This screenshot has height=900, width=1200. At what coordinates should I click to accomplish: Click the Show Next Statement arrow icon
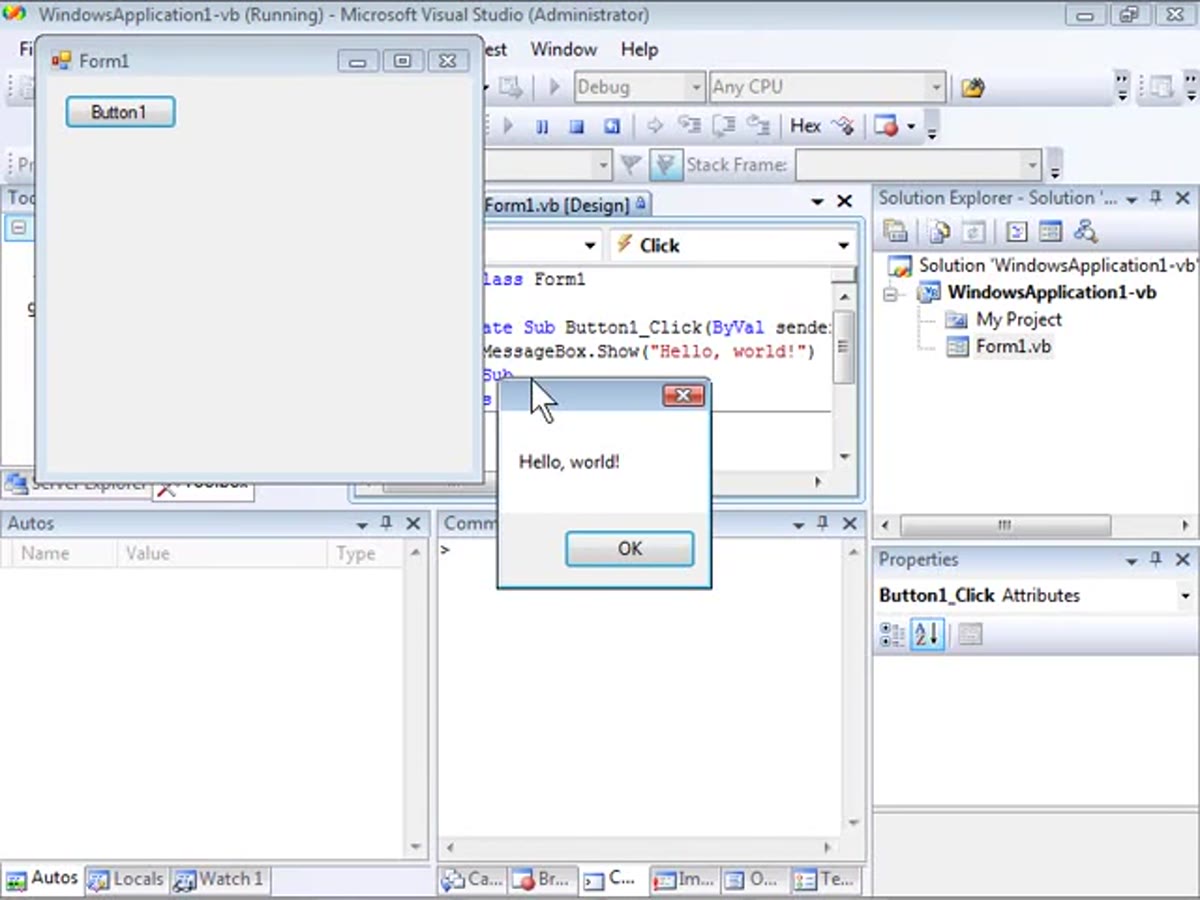[655, 126]
